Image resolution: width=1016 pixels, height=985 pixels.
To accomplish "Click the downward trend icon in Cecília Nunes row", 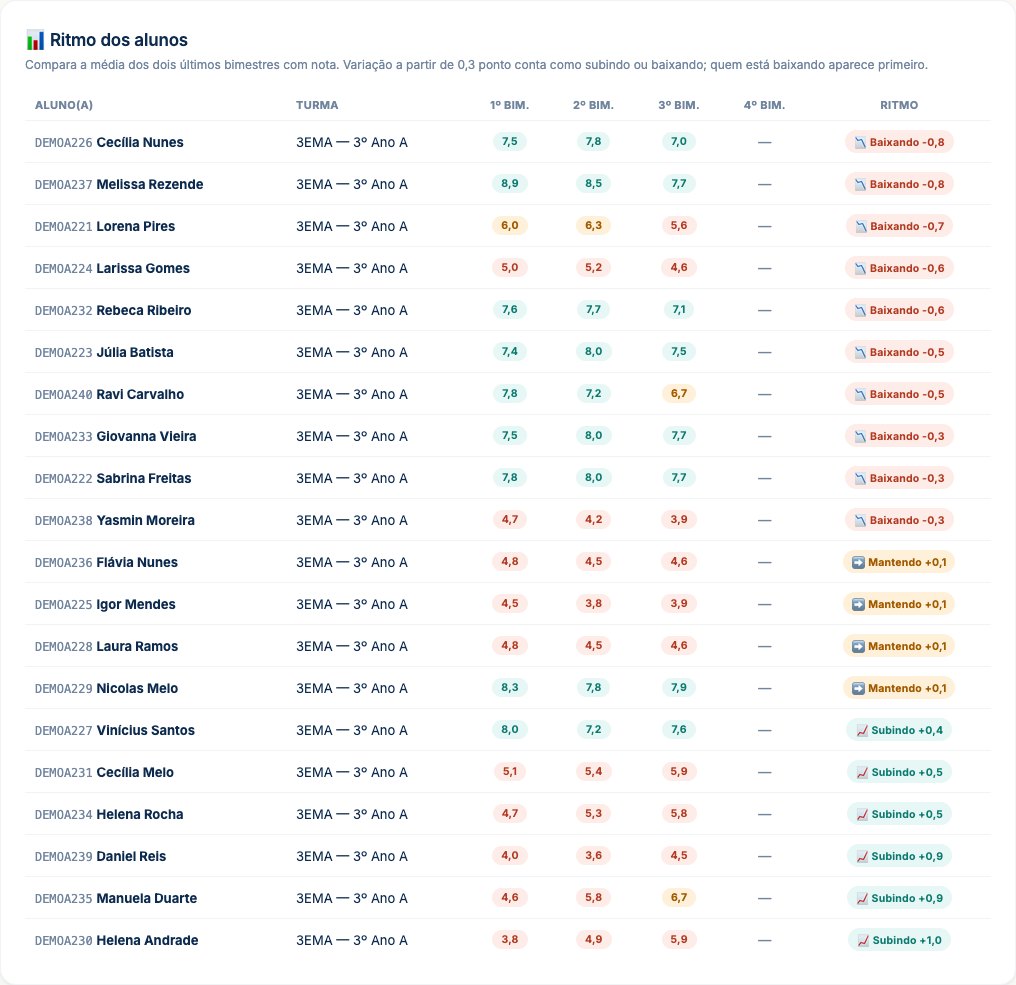I will pos(860,143).
